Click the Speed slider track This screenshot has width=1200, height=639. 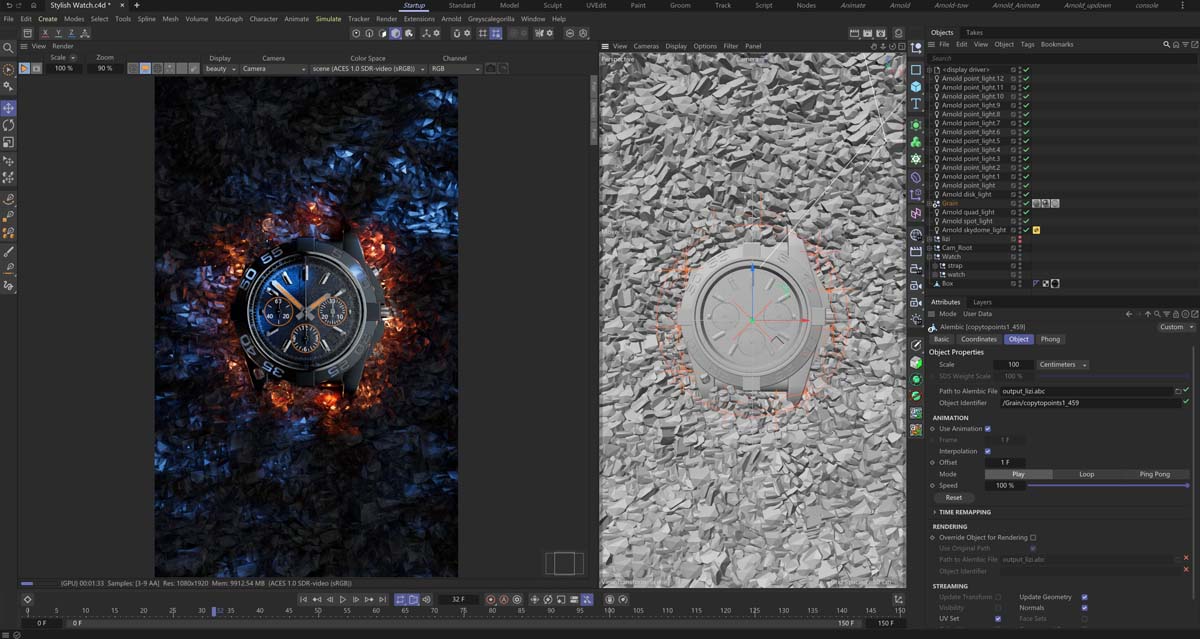[x=1100, y=485]
